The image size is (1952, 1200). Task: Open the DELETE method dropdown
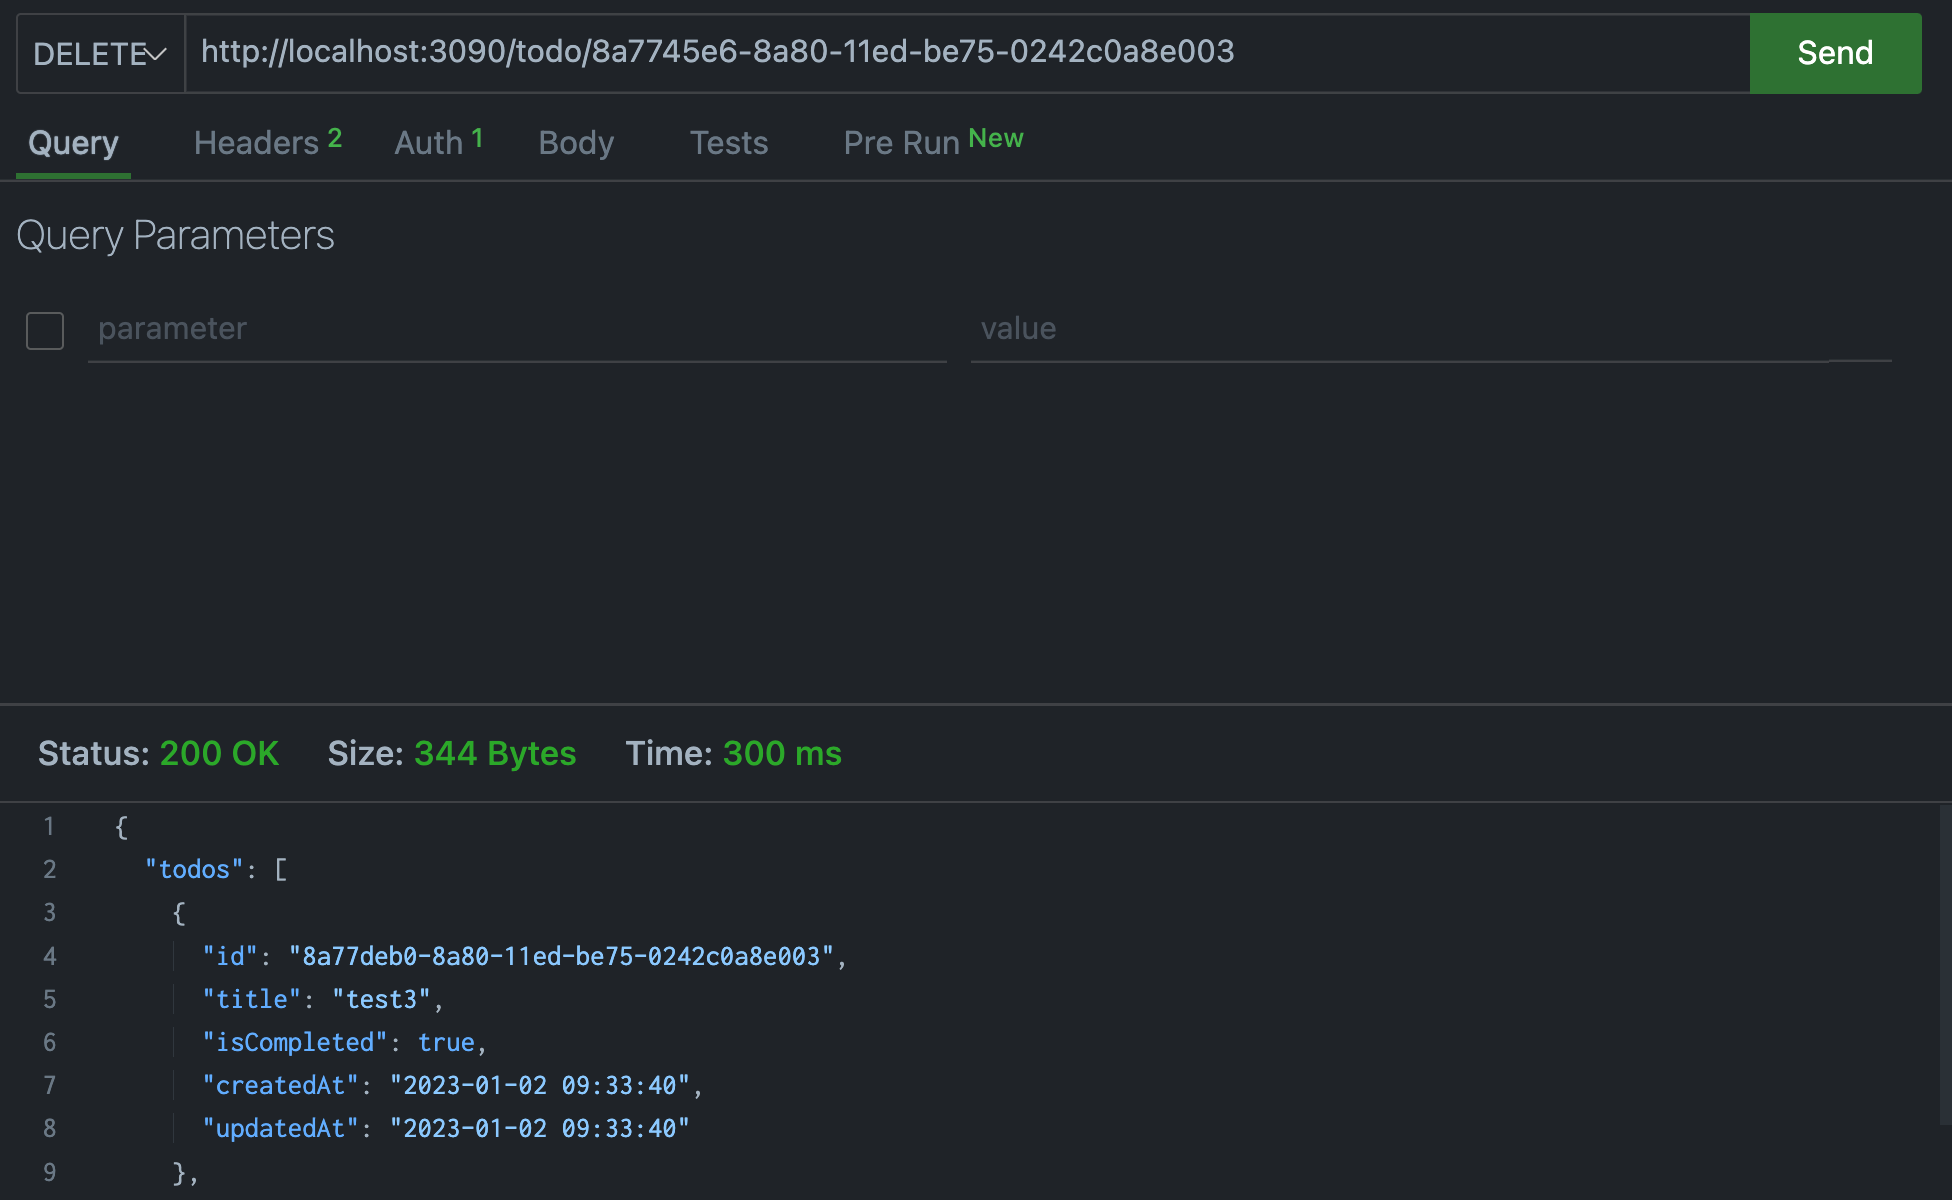[x=100, y=54]
